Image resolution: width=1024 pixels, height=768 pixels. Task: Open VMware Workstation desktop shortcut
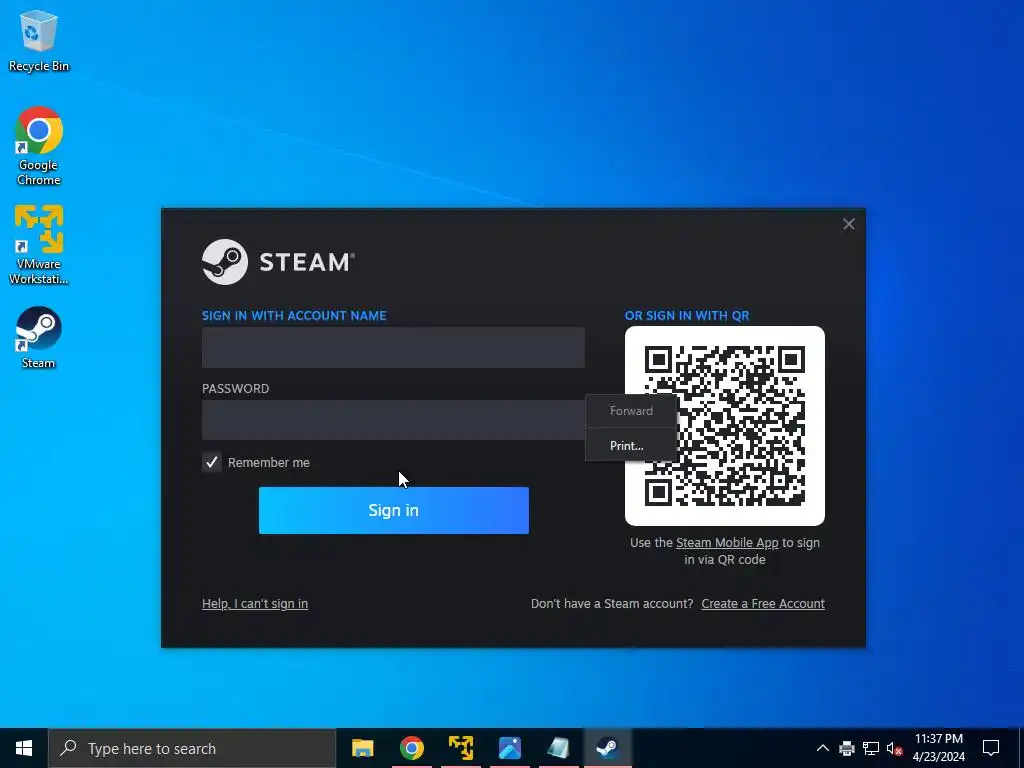(39, 245)
